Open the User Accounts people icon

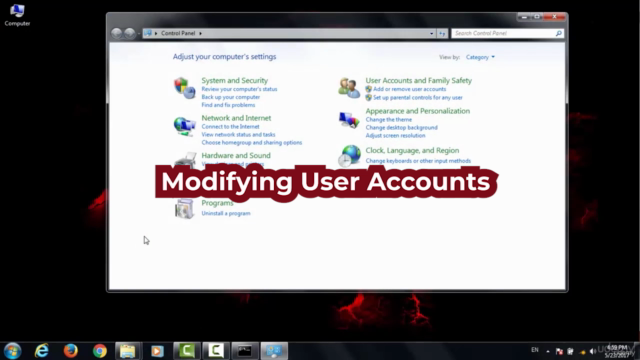[x=349, y=88]
